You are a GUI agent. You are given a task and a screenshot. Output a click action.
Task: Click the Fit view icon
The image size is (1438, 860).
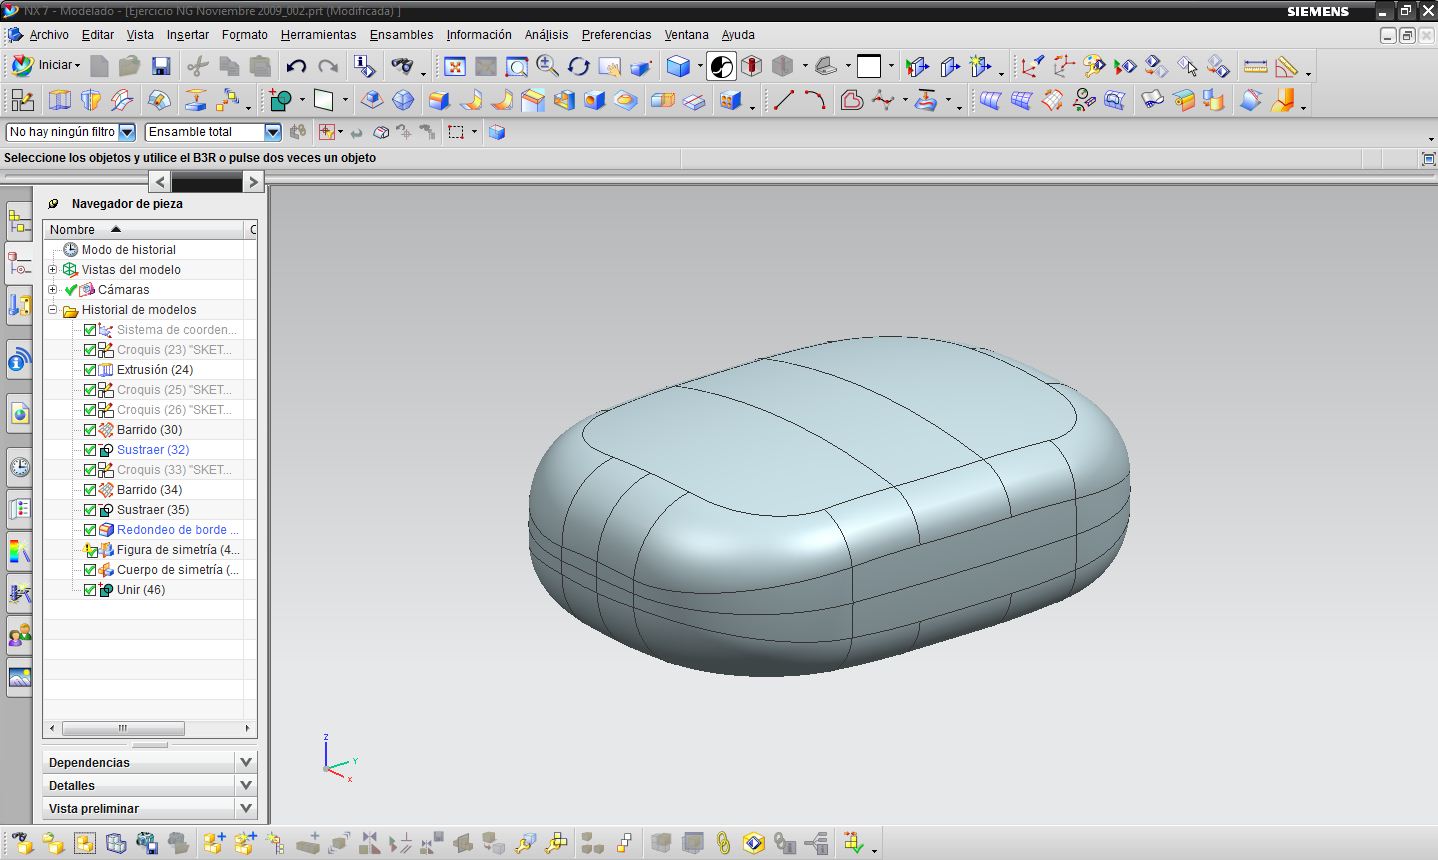coord(455,67)
